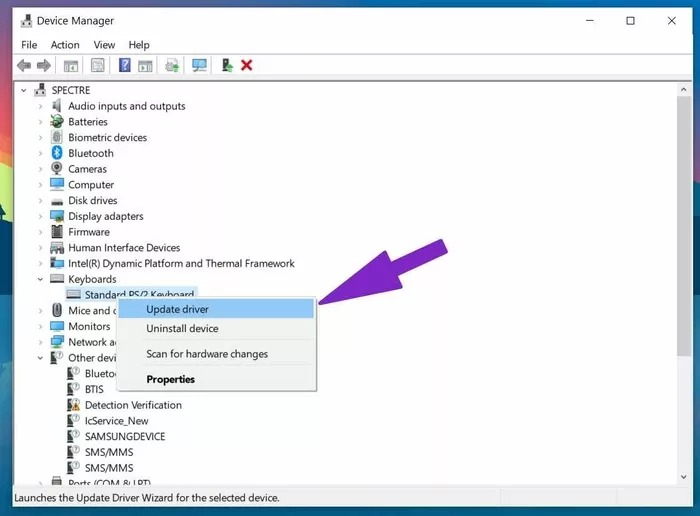This screenshot has height=516, width=700.
Task: Open the View menu
Action: (104, 45)
